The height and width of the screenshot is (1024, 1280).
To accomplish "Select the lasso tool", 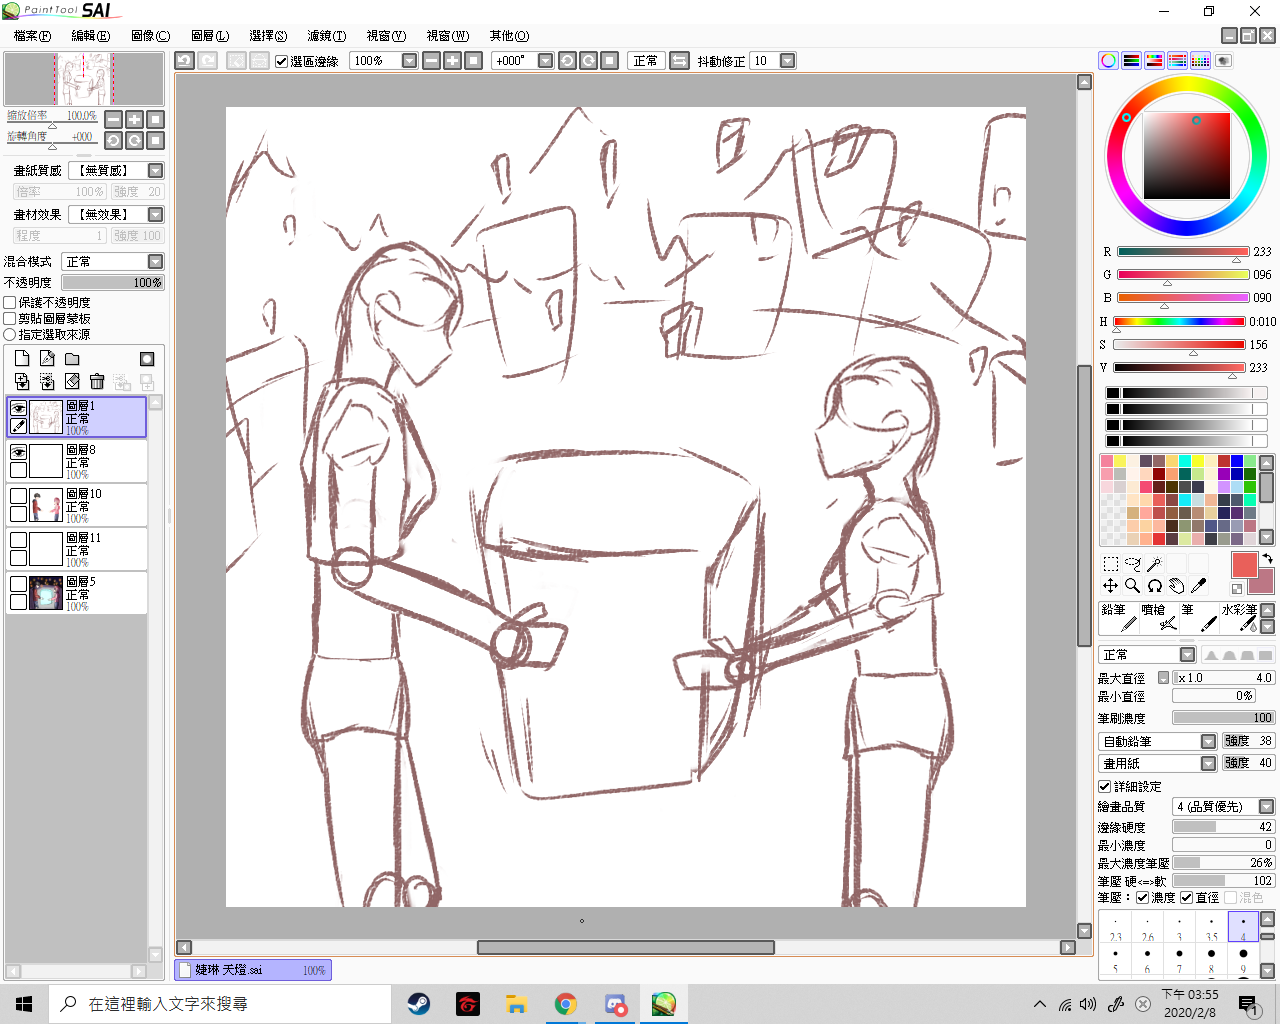I will coord(1132,564).
